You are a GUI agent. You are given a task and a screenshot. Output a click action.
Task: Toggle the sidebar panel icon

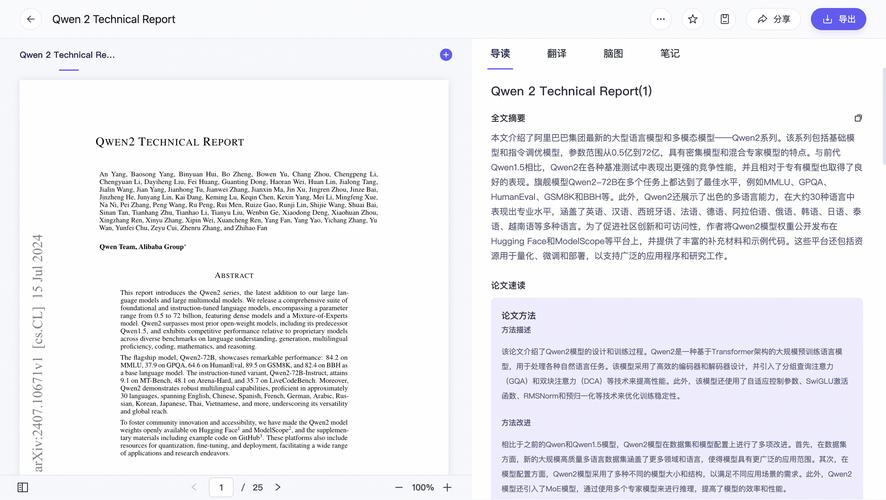(x=23, y=487)
